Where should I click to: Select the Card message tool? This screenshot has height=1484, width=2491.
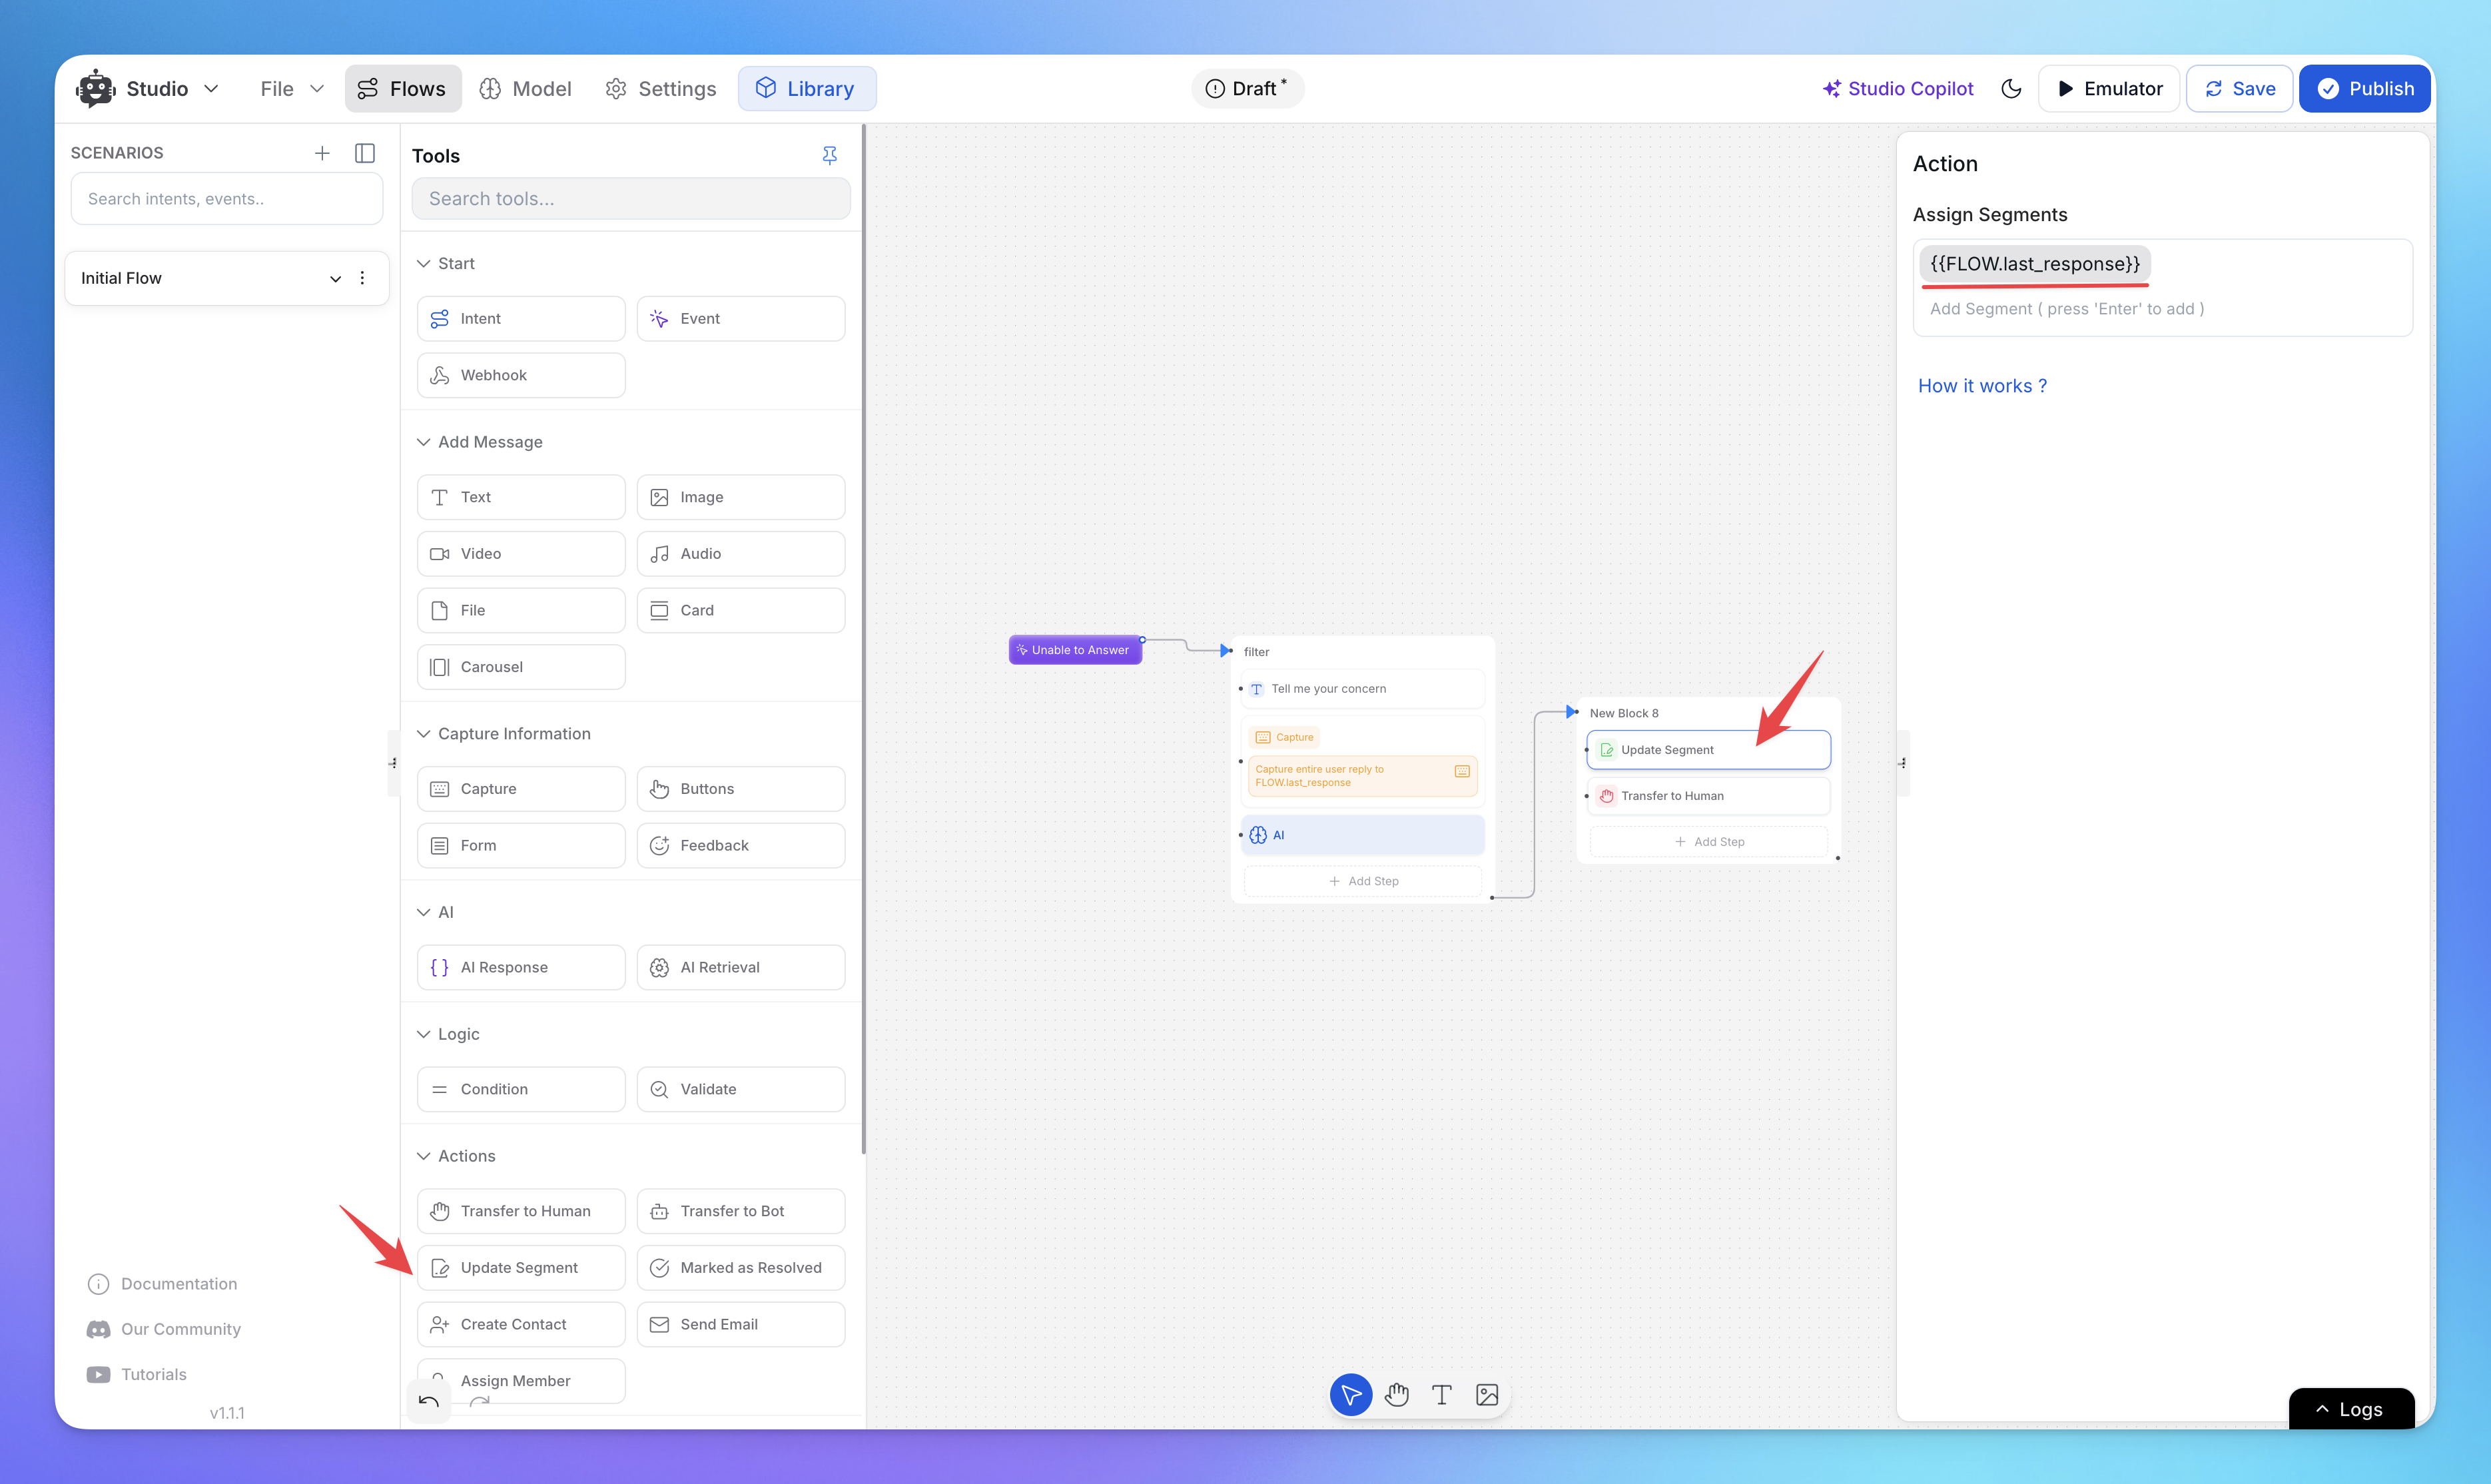(741, 610)
